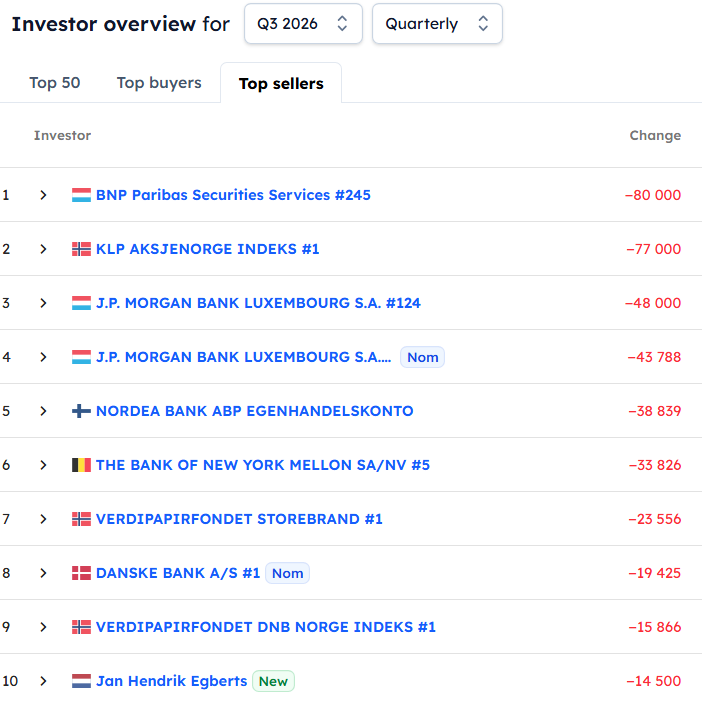
Task: Switch to the Top buyers tab
Action: click(159, 83)
